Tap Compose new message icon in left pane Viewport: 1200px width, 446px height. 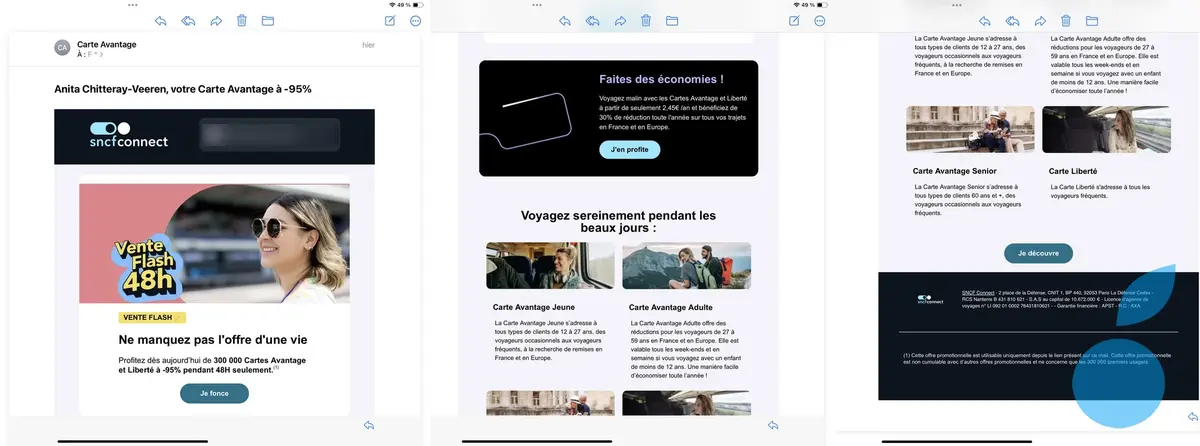click(x=389, y=20)
